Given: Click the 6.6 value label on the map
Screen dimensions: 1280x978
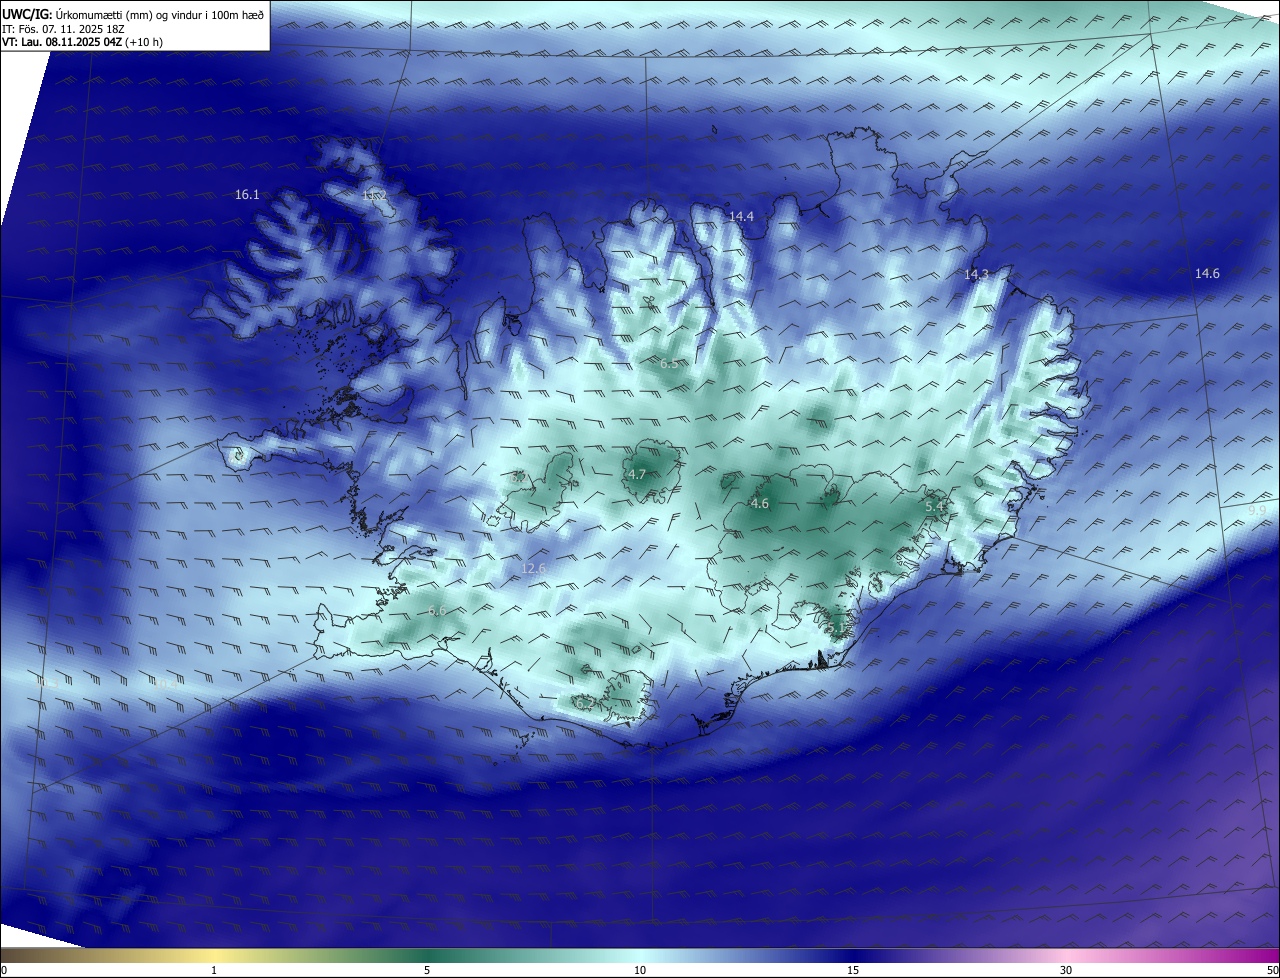Looking at the screenshot, I should (x=437, y=611).
